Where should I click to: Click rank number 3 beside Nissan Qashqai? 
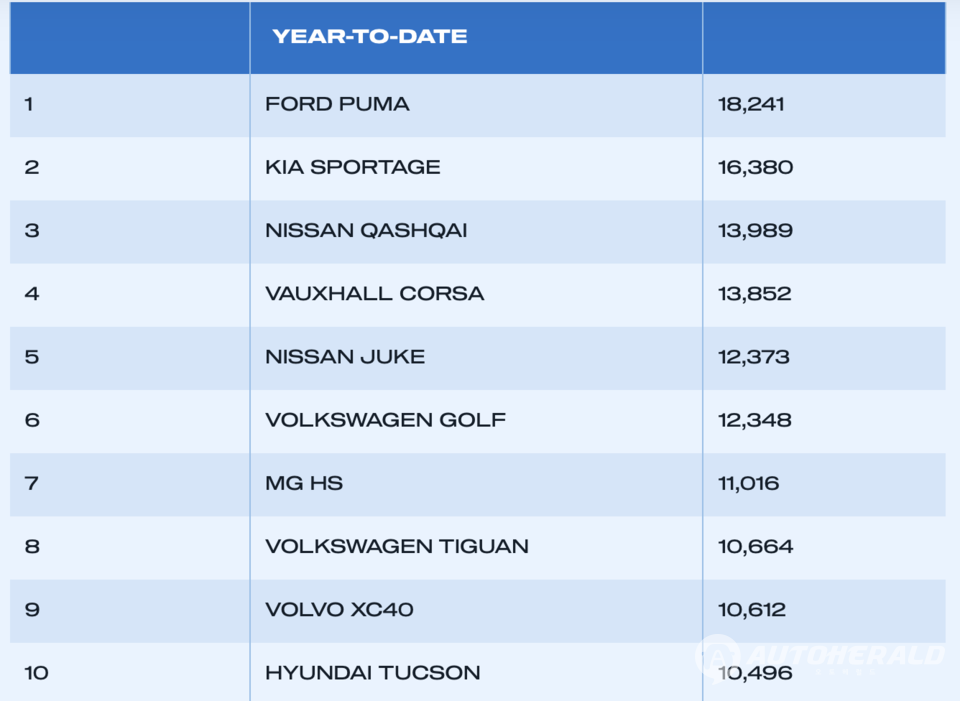point(32,231)
